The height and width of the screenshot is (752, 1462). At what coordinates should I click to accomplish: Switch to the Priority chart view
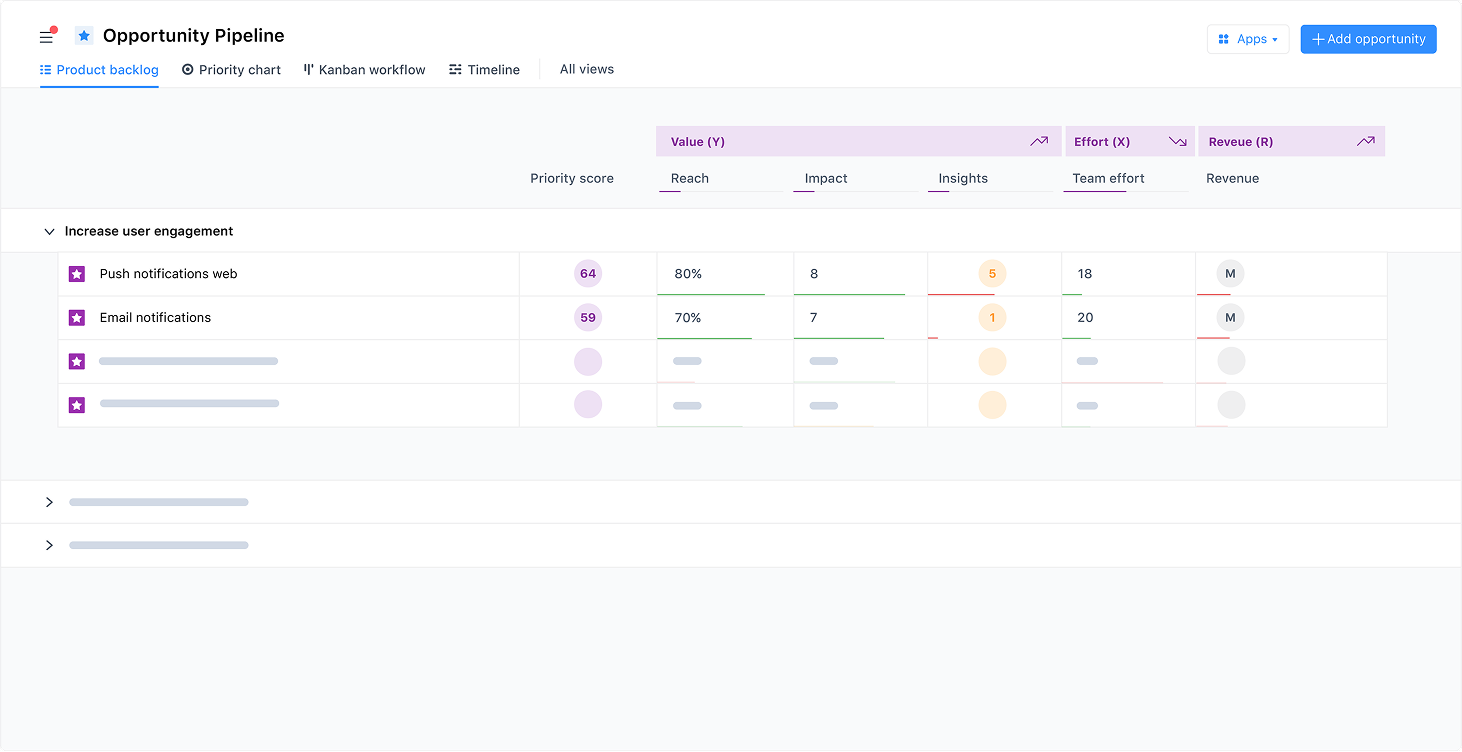point(231,70)
